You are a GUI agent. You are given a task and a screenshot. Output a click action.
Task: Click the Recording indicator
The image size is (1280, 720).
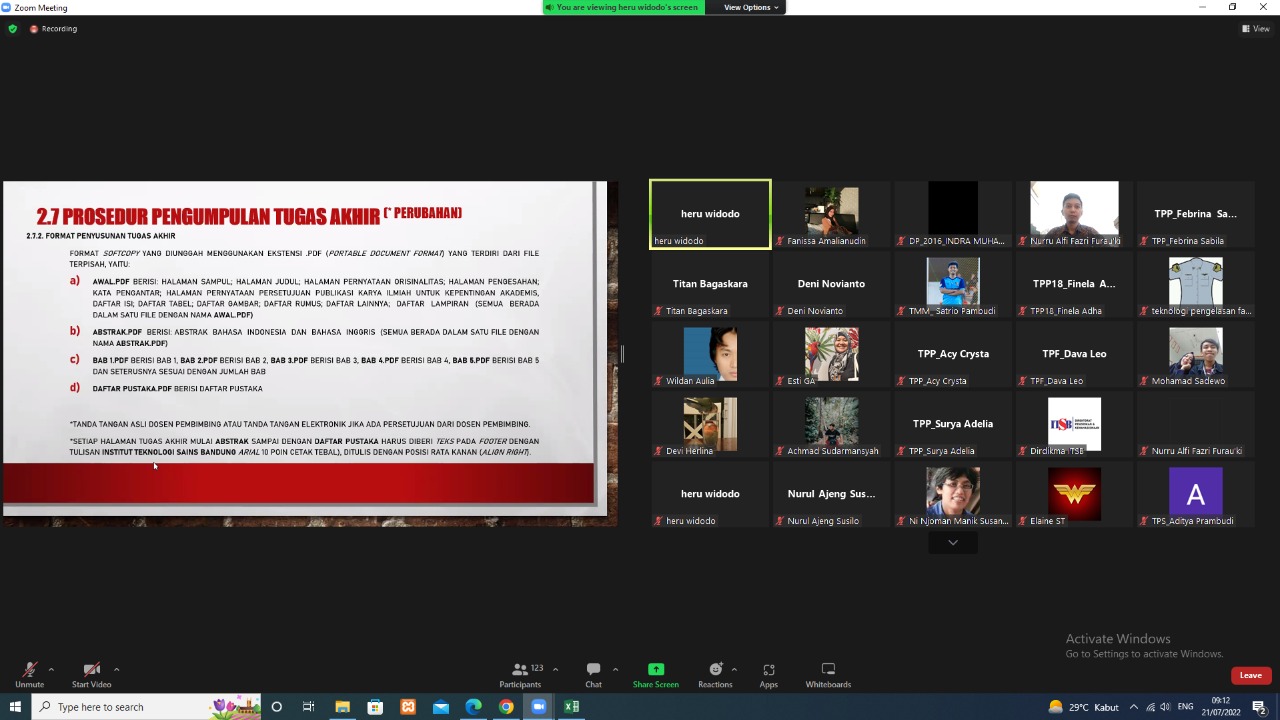[54, 28]
